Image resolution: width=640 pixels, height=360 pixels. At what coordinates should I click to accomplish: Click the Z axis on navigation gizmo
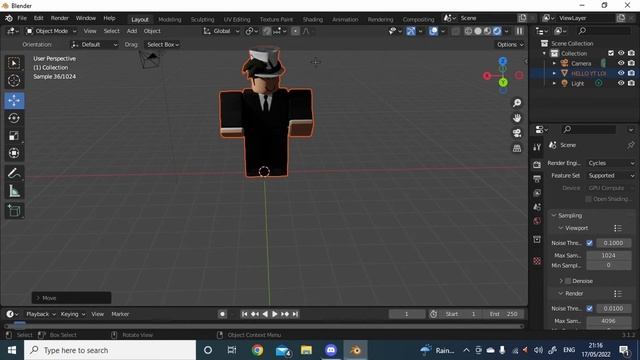tap(503, 61)
